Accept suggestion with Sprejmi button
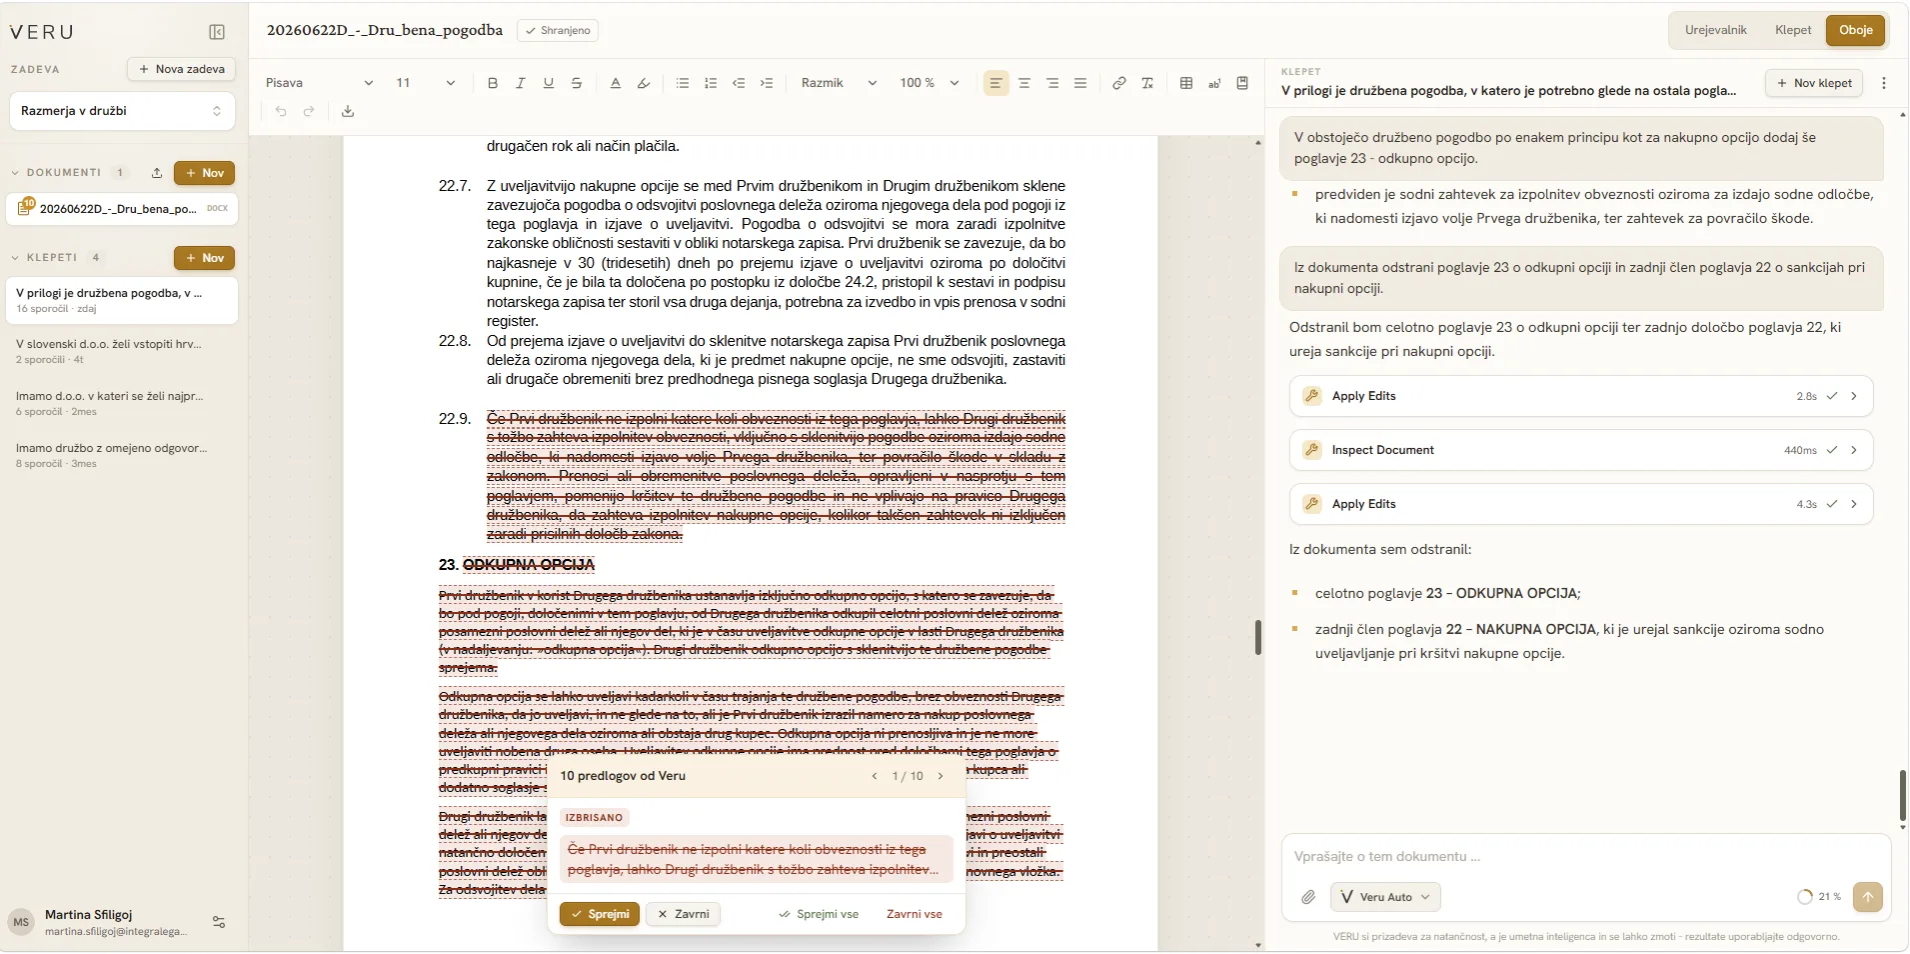This screenshot has height=954, width=1910. [x=599, y=914]
